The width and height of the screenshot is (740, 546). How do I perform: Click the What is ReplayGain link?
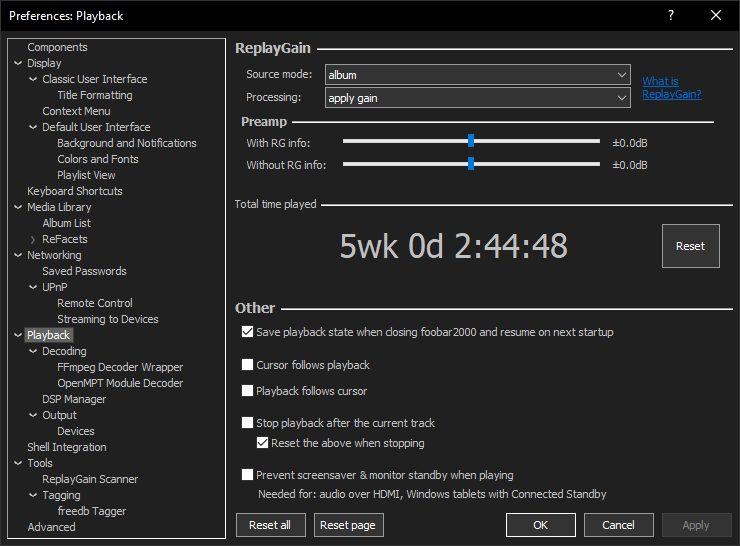(x=671, y=88)
